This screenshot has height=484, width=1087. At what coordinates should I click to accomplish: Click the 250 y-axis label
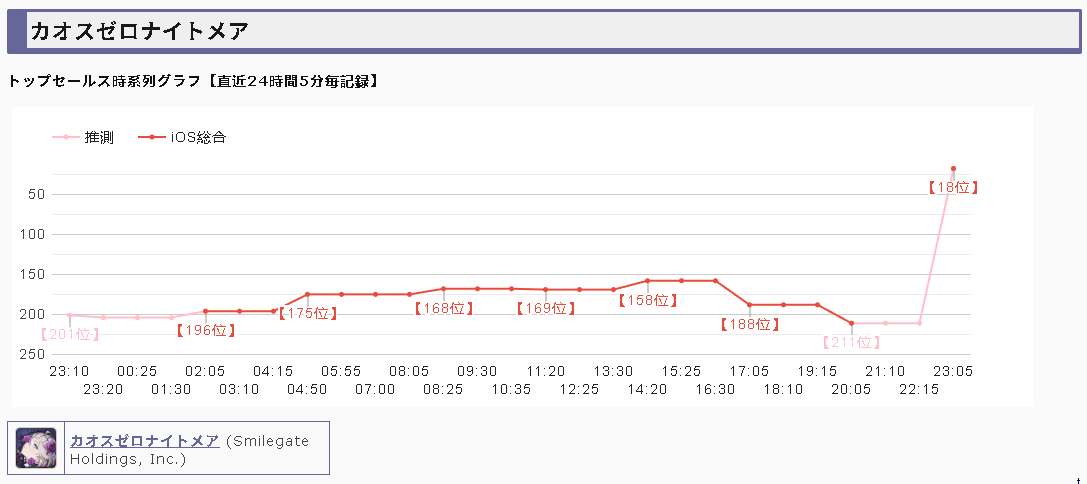tap(33, 354)
